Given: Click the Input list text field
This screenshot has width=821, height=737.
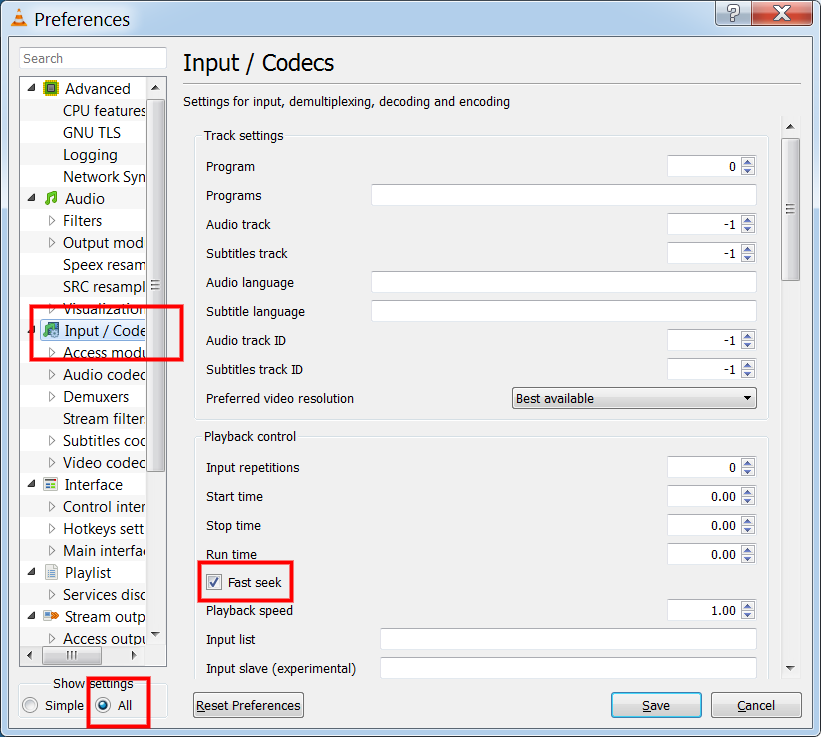Looking at the screenshot, I should [x=568, y=639].
